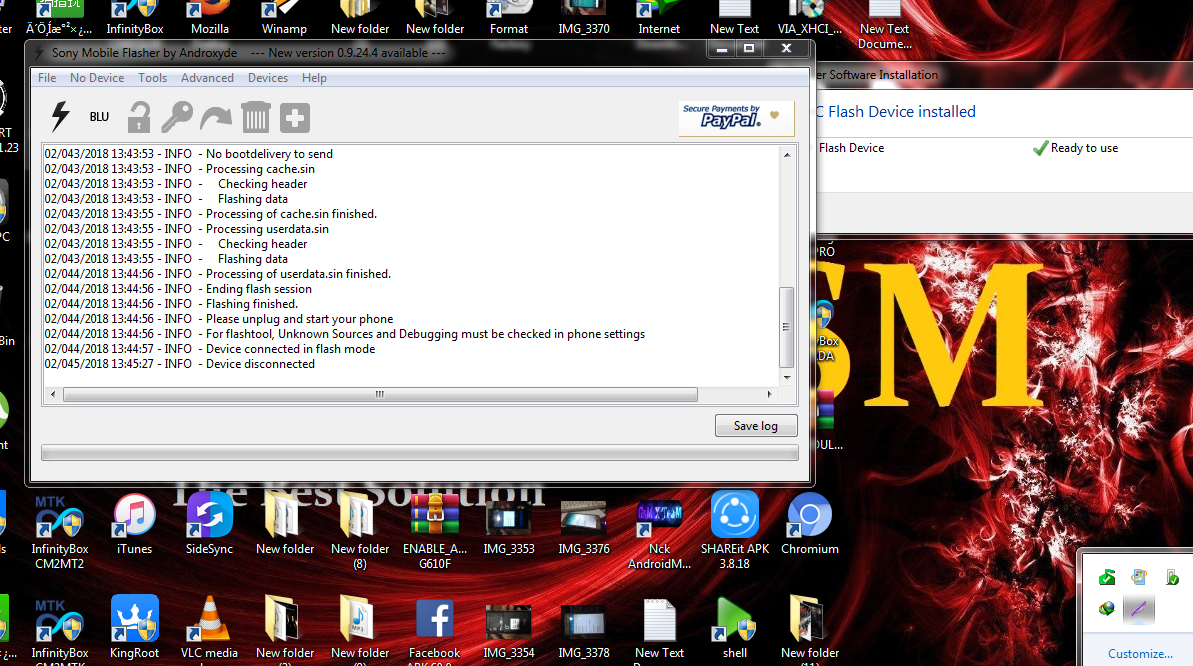Click the trash can cleaner icon
The height and width of the screenshot is (666, 1193).
point(256,117)
